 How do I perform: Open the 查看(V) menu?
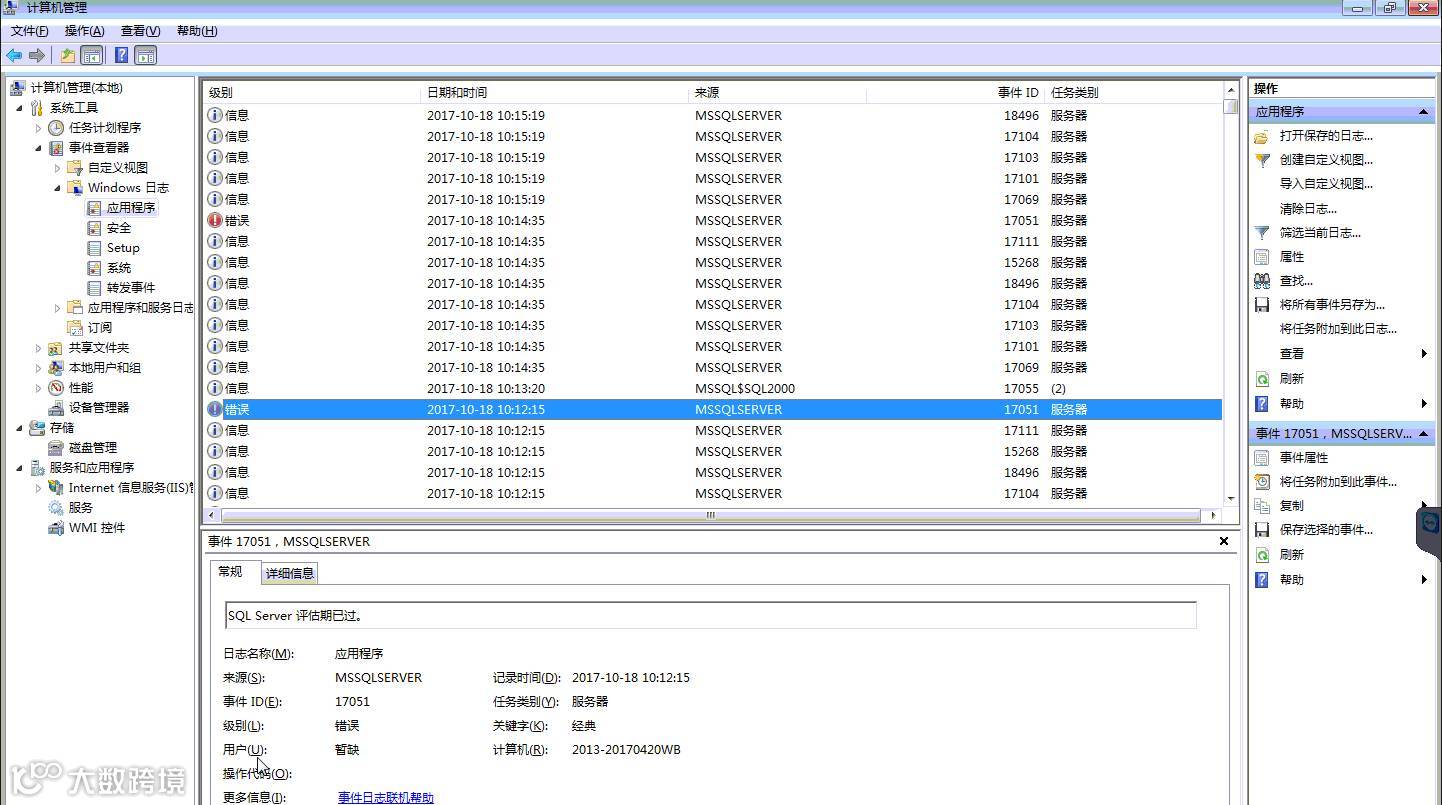[140, 31]
